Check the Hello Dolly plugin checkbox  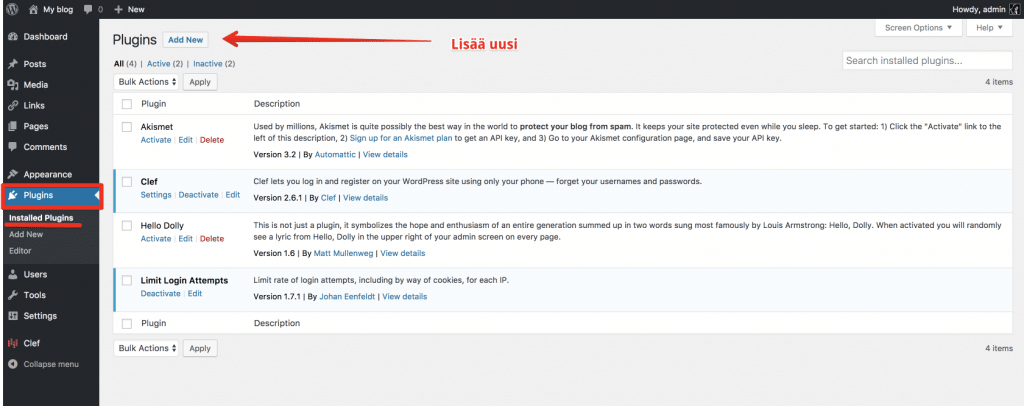[x=127, y=226]
